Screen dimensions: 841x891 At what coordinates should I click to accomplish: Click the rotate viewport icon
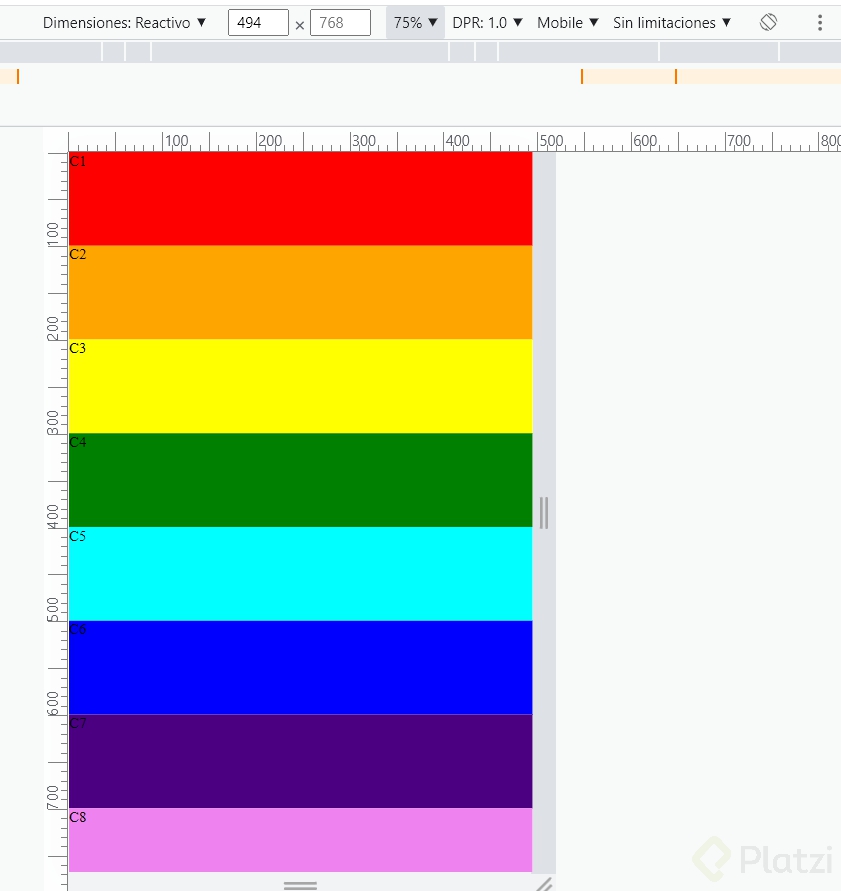(x=768, y=23)
